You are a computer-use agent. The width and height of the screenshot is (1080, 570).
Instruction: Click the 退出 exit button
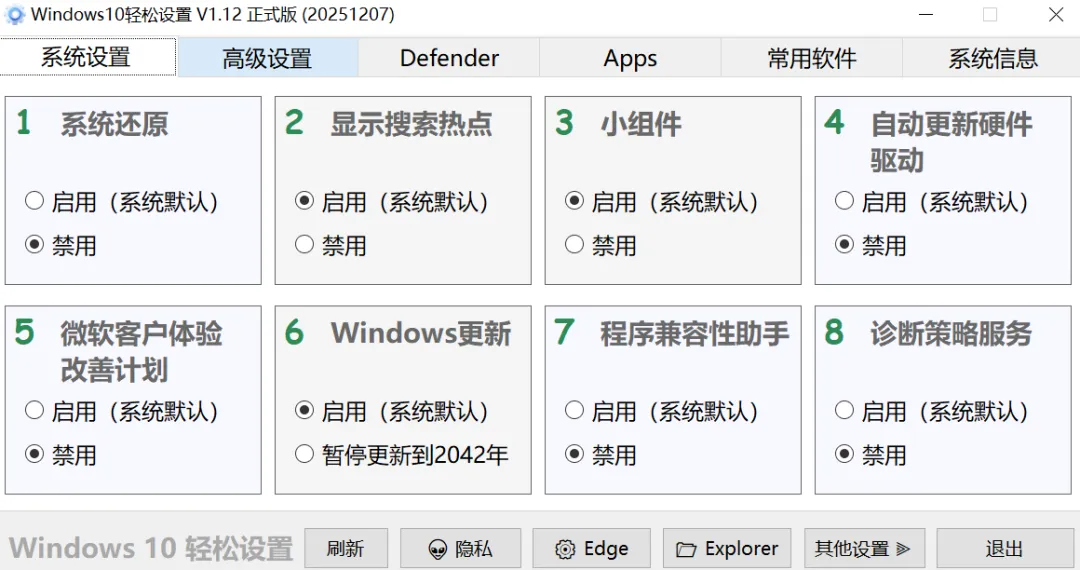pyautogui.click(x=1004, y=549)
